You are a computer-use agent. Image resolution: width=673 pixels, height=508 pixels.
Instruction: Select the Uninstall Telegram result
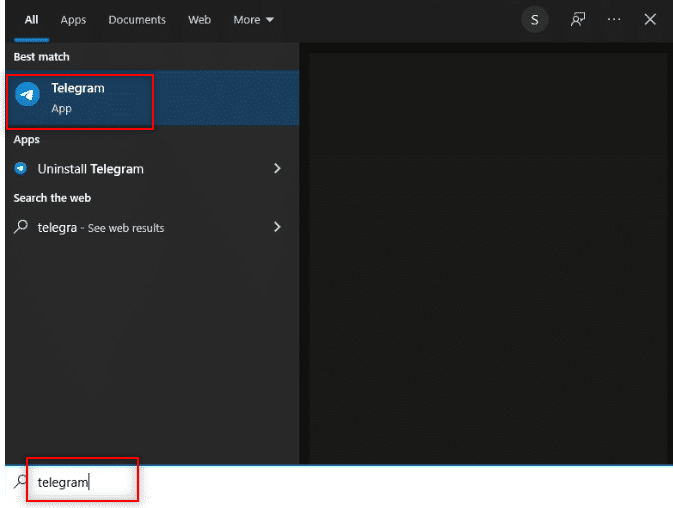point(152,169)
